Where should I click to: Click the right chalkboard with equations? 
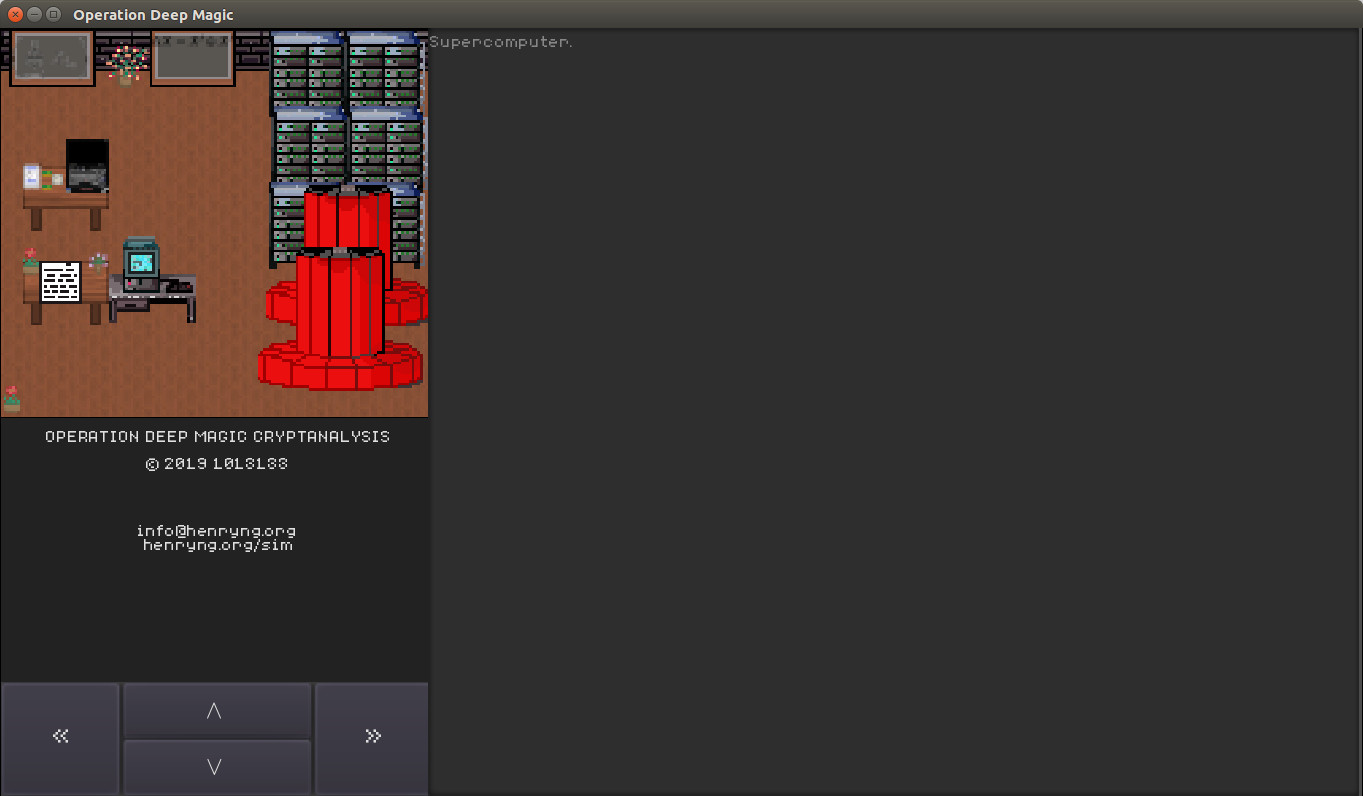pos(192,57)
